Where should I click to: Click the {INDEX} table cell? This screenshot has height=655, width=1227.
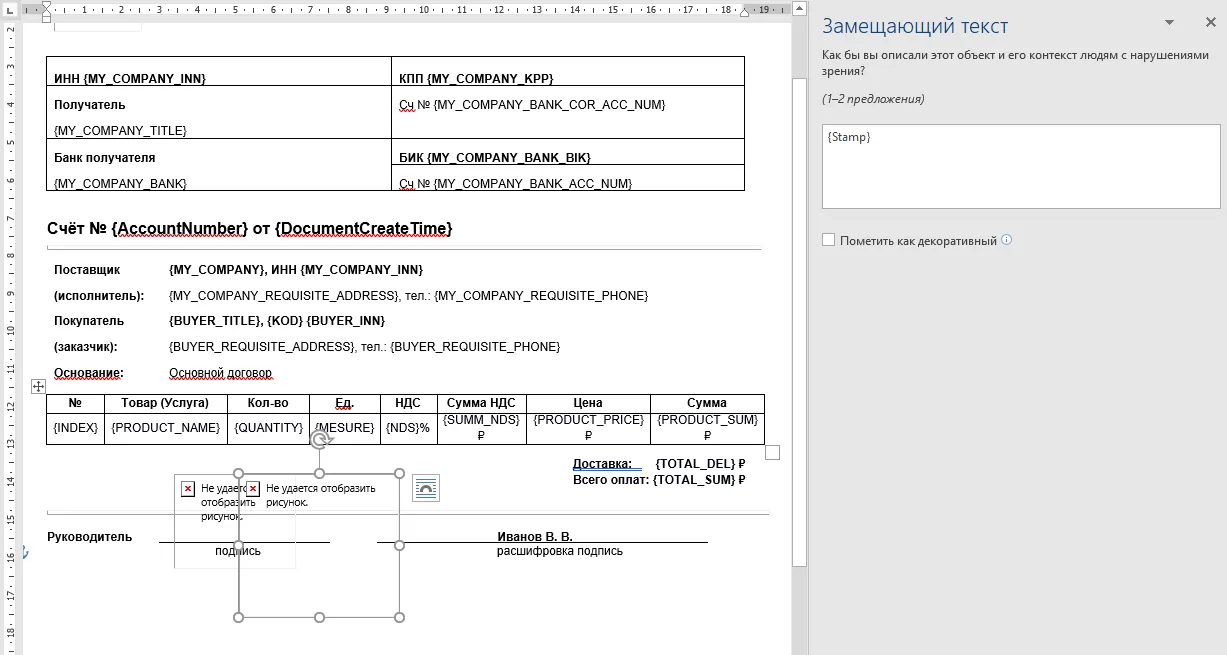click(x=76, y=428)
